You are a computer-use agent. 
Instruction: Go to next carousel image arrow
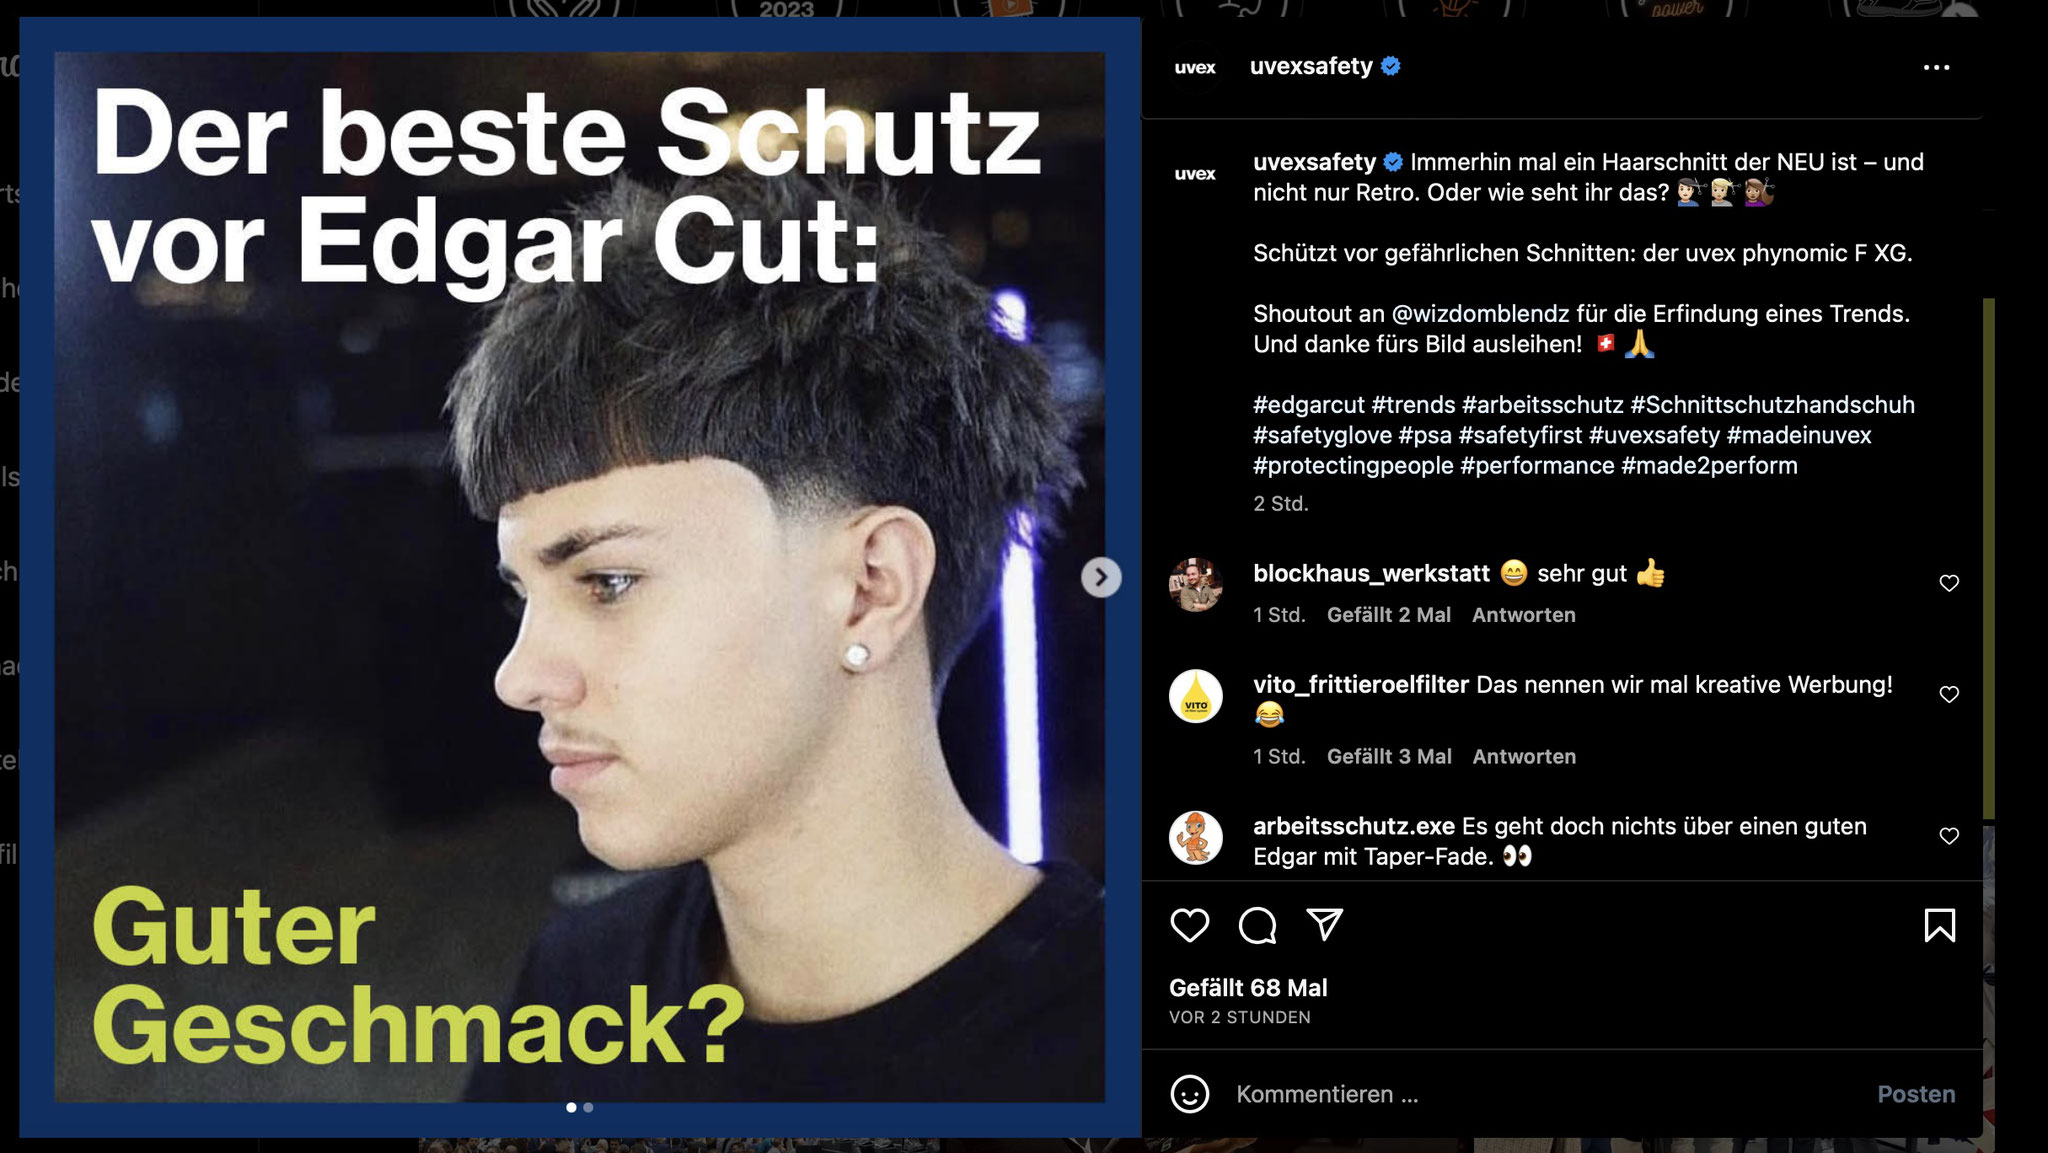tap(1101, 577)
